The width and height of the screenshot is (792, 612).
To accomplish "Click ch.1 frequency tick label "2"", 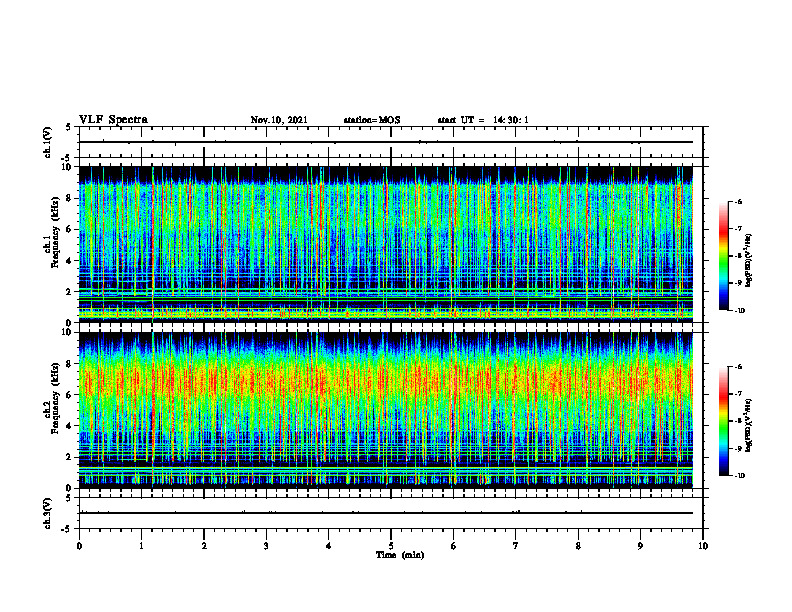I will (70, 292).
